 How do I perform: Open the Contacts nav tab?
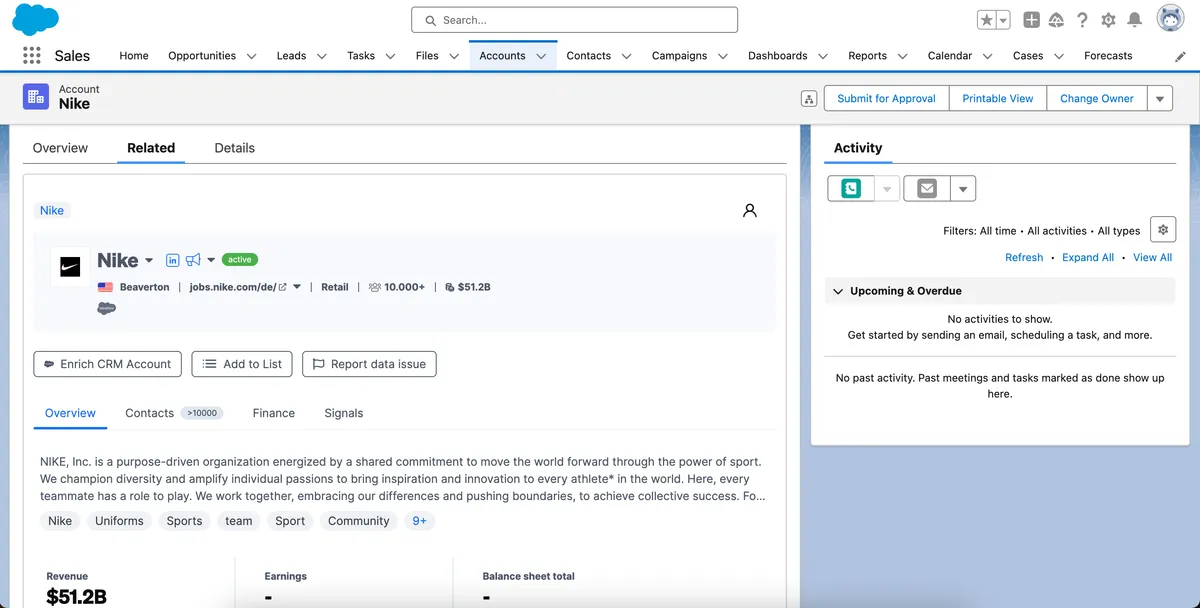click(x=588, y=56)
